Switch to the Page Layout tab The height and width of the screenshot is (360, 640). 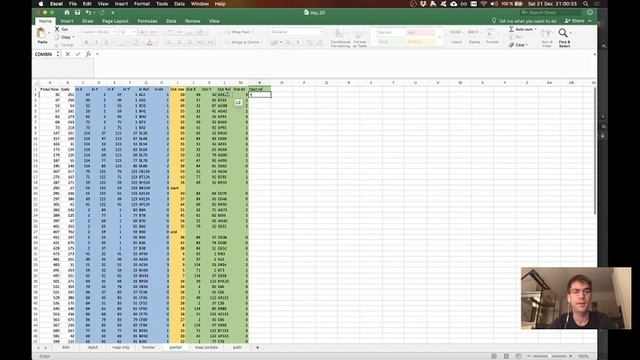(x=115, y=21)
